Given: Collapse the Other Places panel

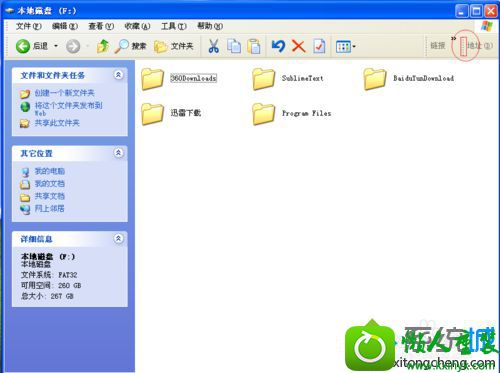Looking at the screenshot, I should 118,153.
